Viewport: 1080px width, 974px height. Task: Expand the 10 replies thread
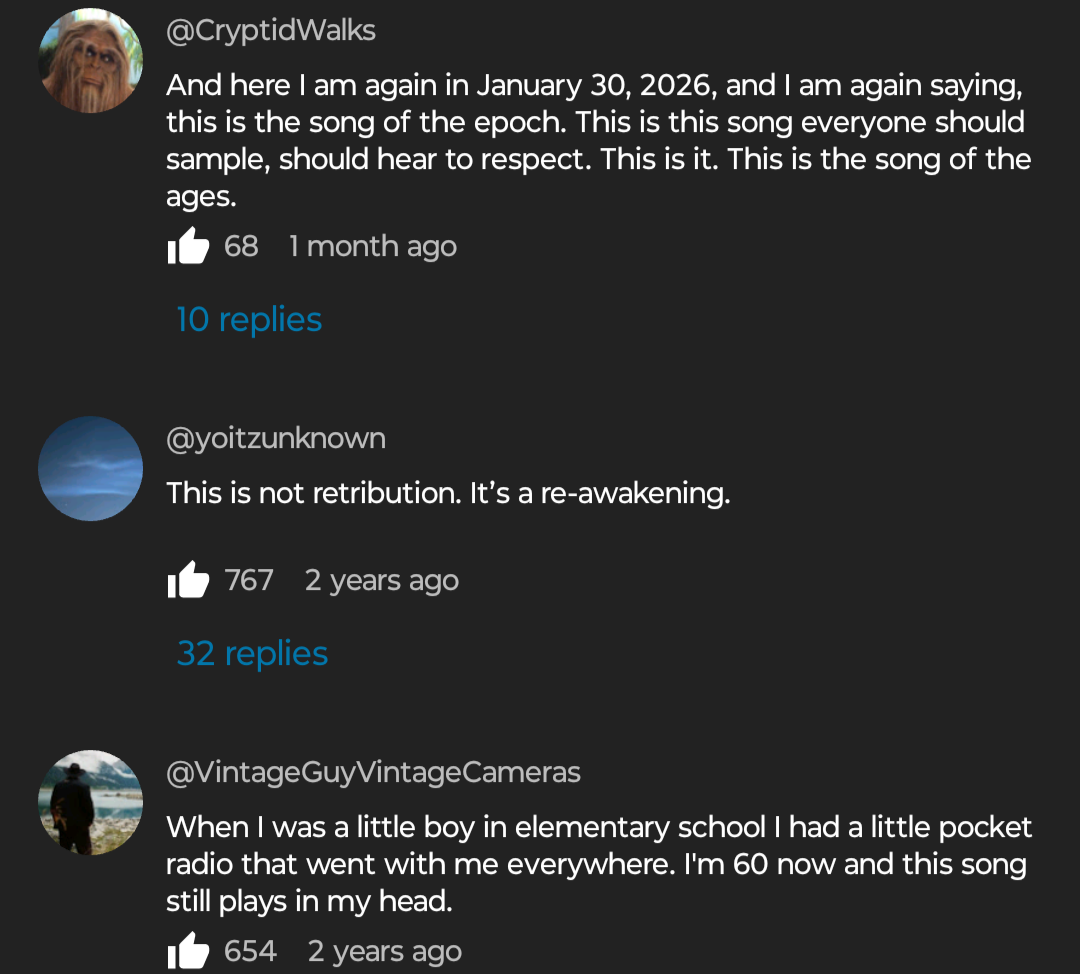249,319
